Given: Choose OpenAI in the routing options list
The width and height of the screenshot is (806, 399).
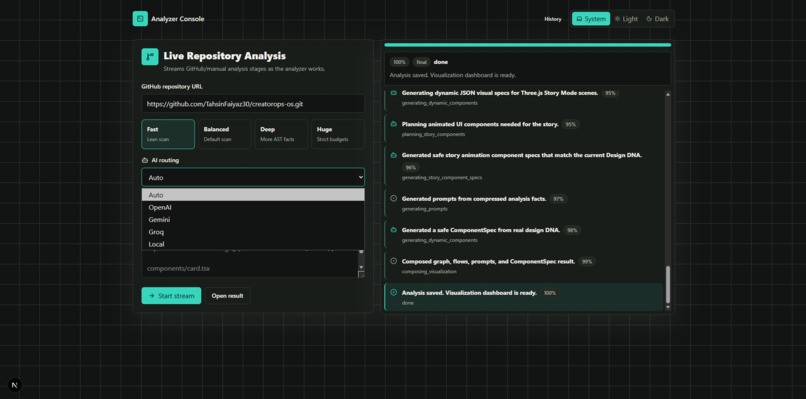Looking at the screenshot, I should [253, 207].
